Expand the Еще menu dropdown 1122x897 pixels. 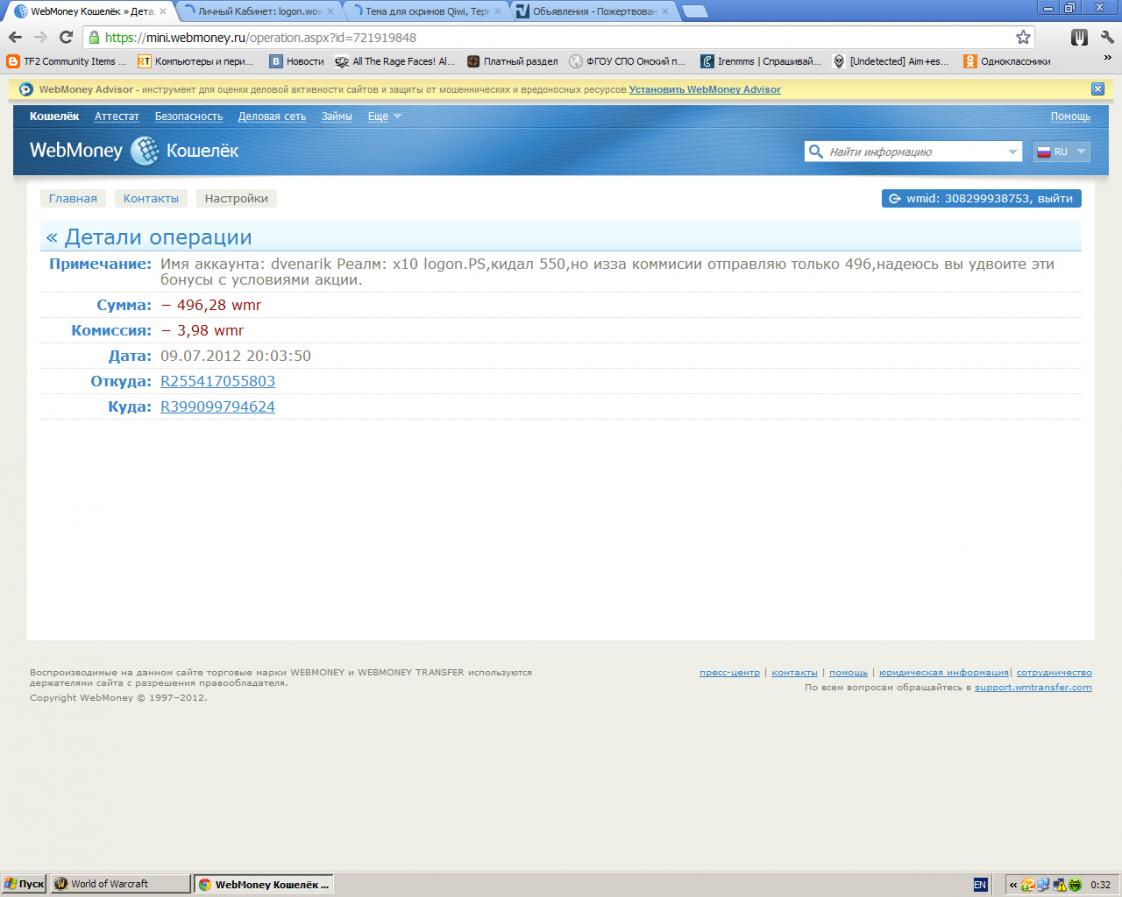pos(384,116)
